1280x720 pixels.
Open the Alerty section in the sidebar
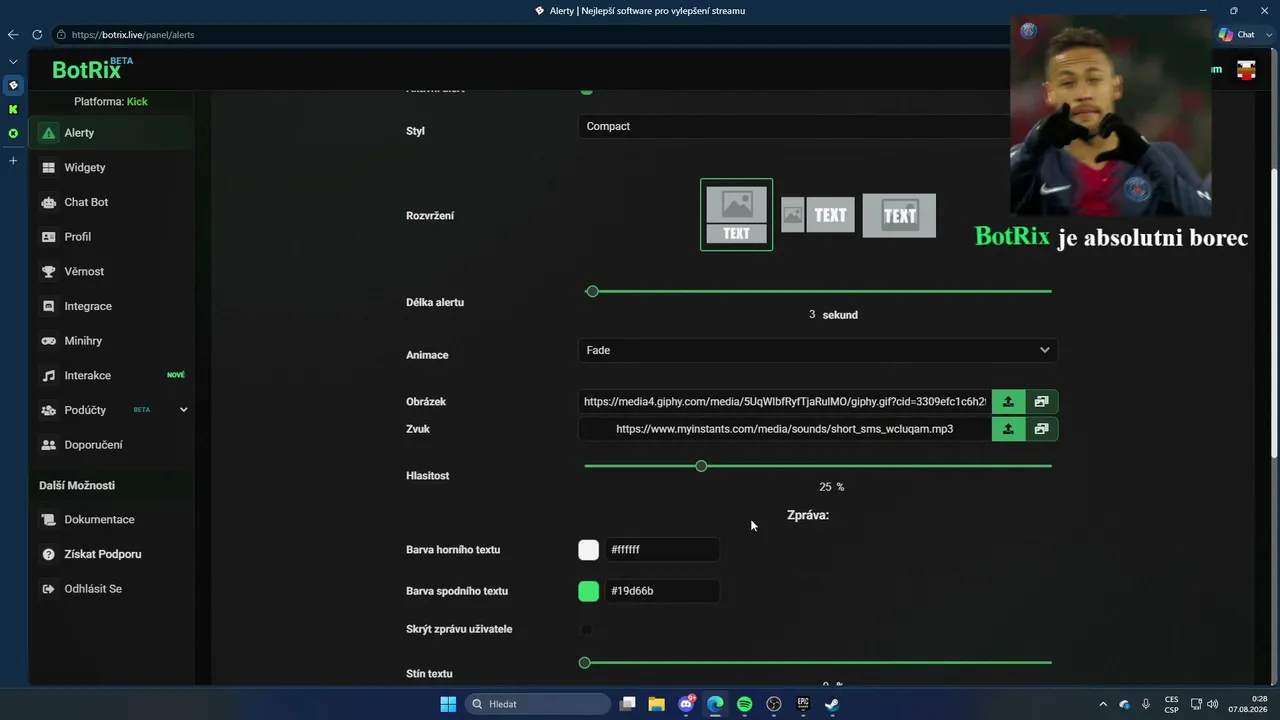point(112,133)
